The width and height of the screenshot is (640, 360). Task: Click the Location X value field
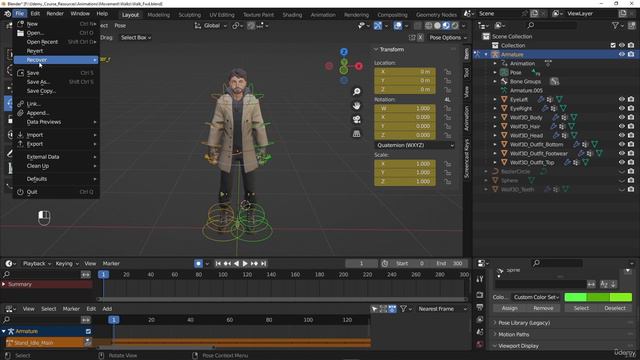(x=405, y=72)
